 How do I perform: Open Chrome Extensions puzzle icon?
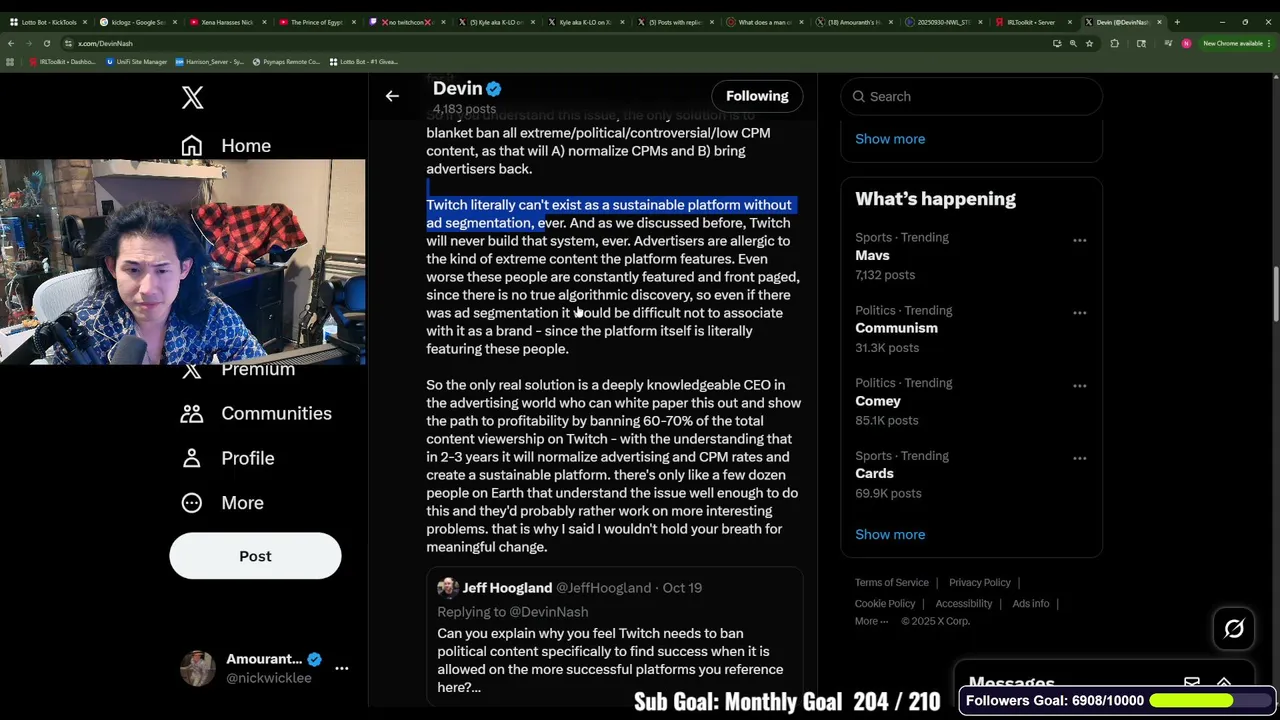pyautogui.click(x=1115, y=43)
